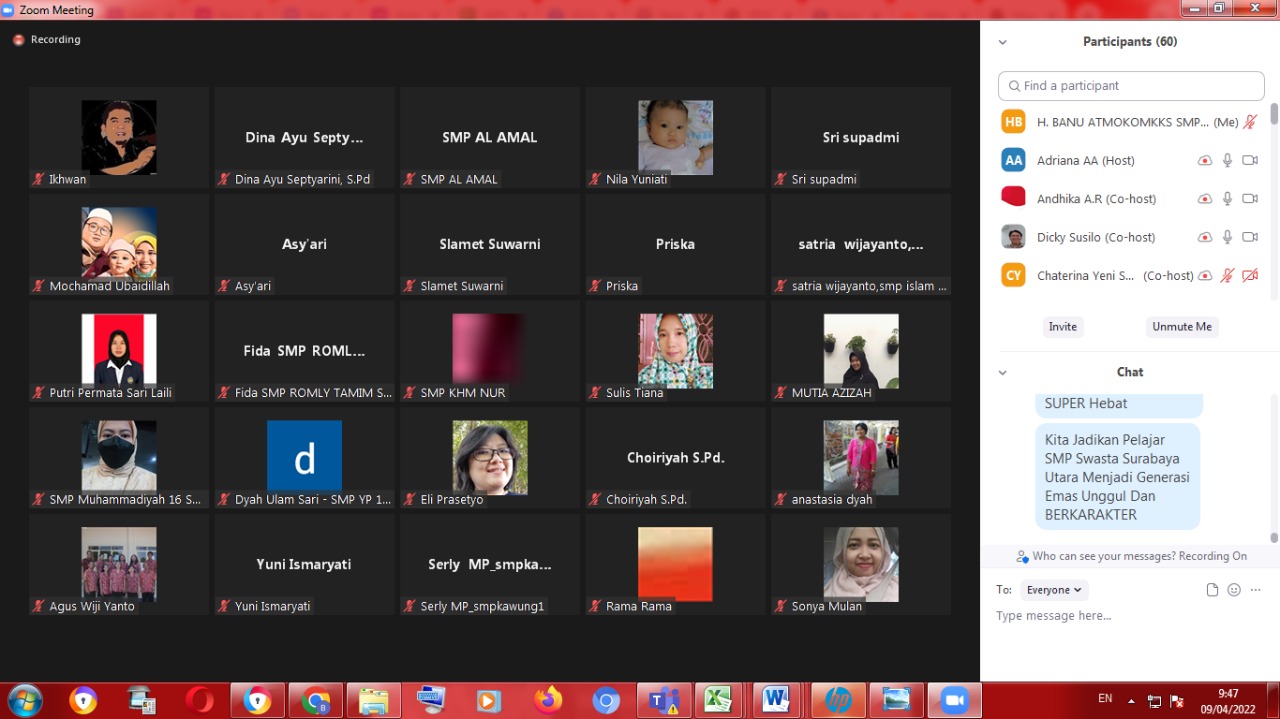Click the file attachment icon in chat
The height and width of the screenshot is (719, 1280).
[x=1212, y=590]
